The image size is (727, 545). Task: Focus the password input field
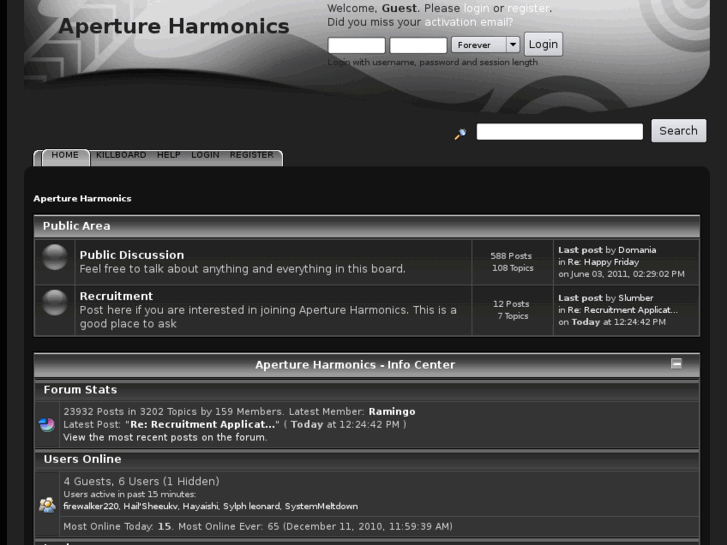tap(418, 45)
